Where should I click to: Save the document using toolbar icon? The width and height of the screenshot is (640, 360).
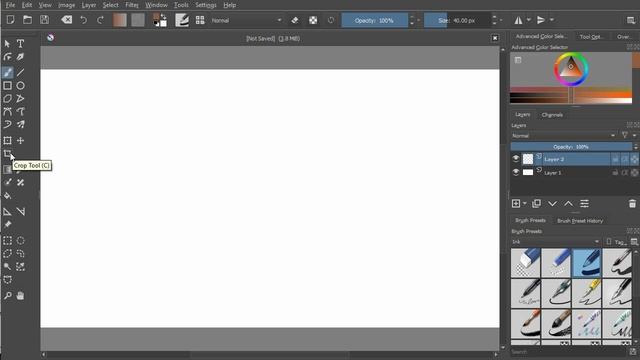click(x=44, y=20)
